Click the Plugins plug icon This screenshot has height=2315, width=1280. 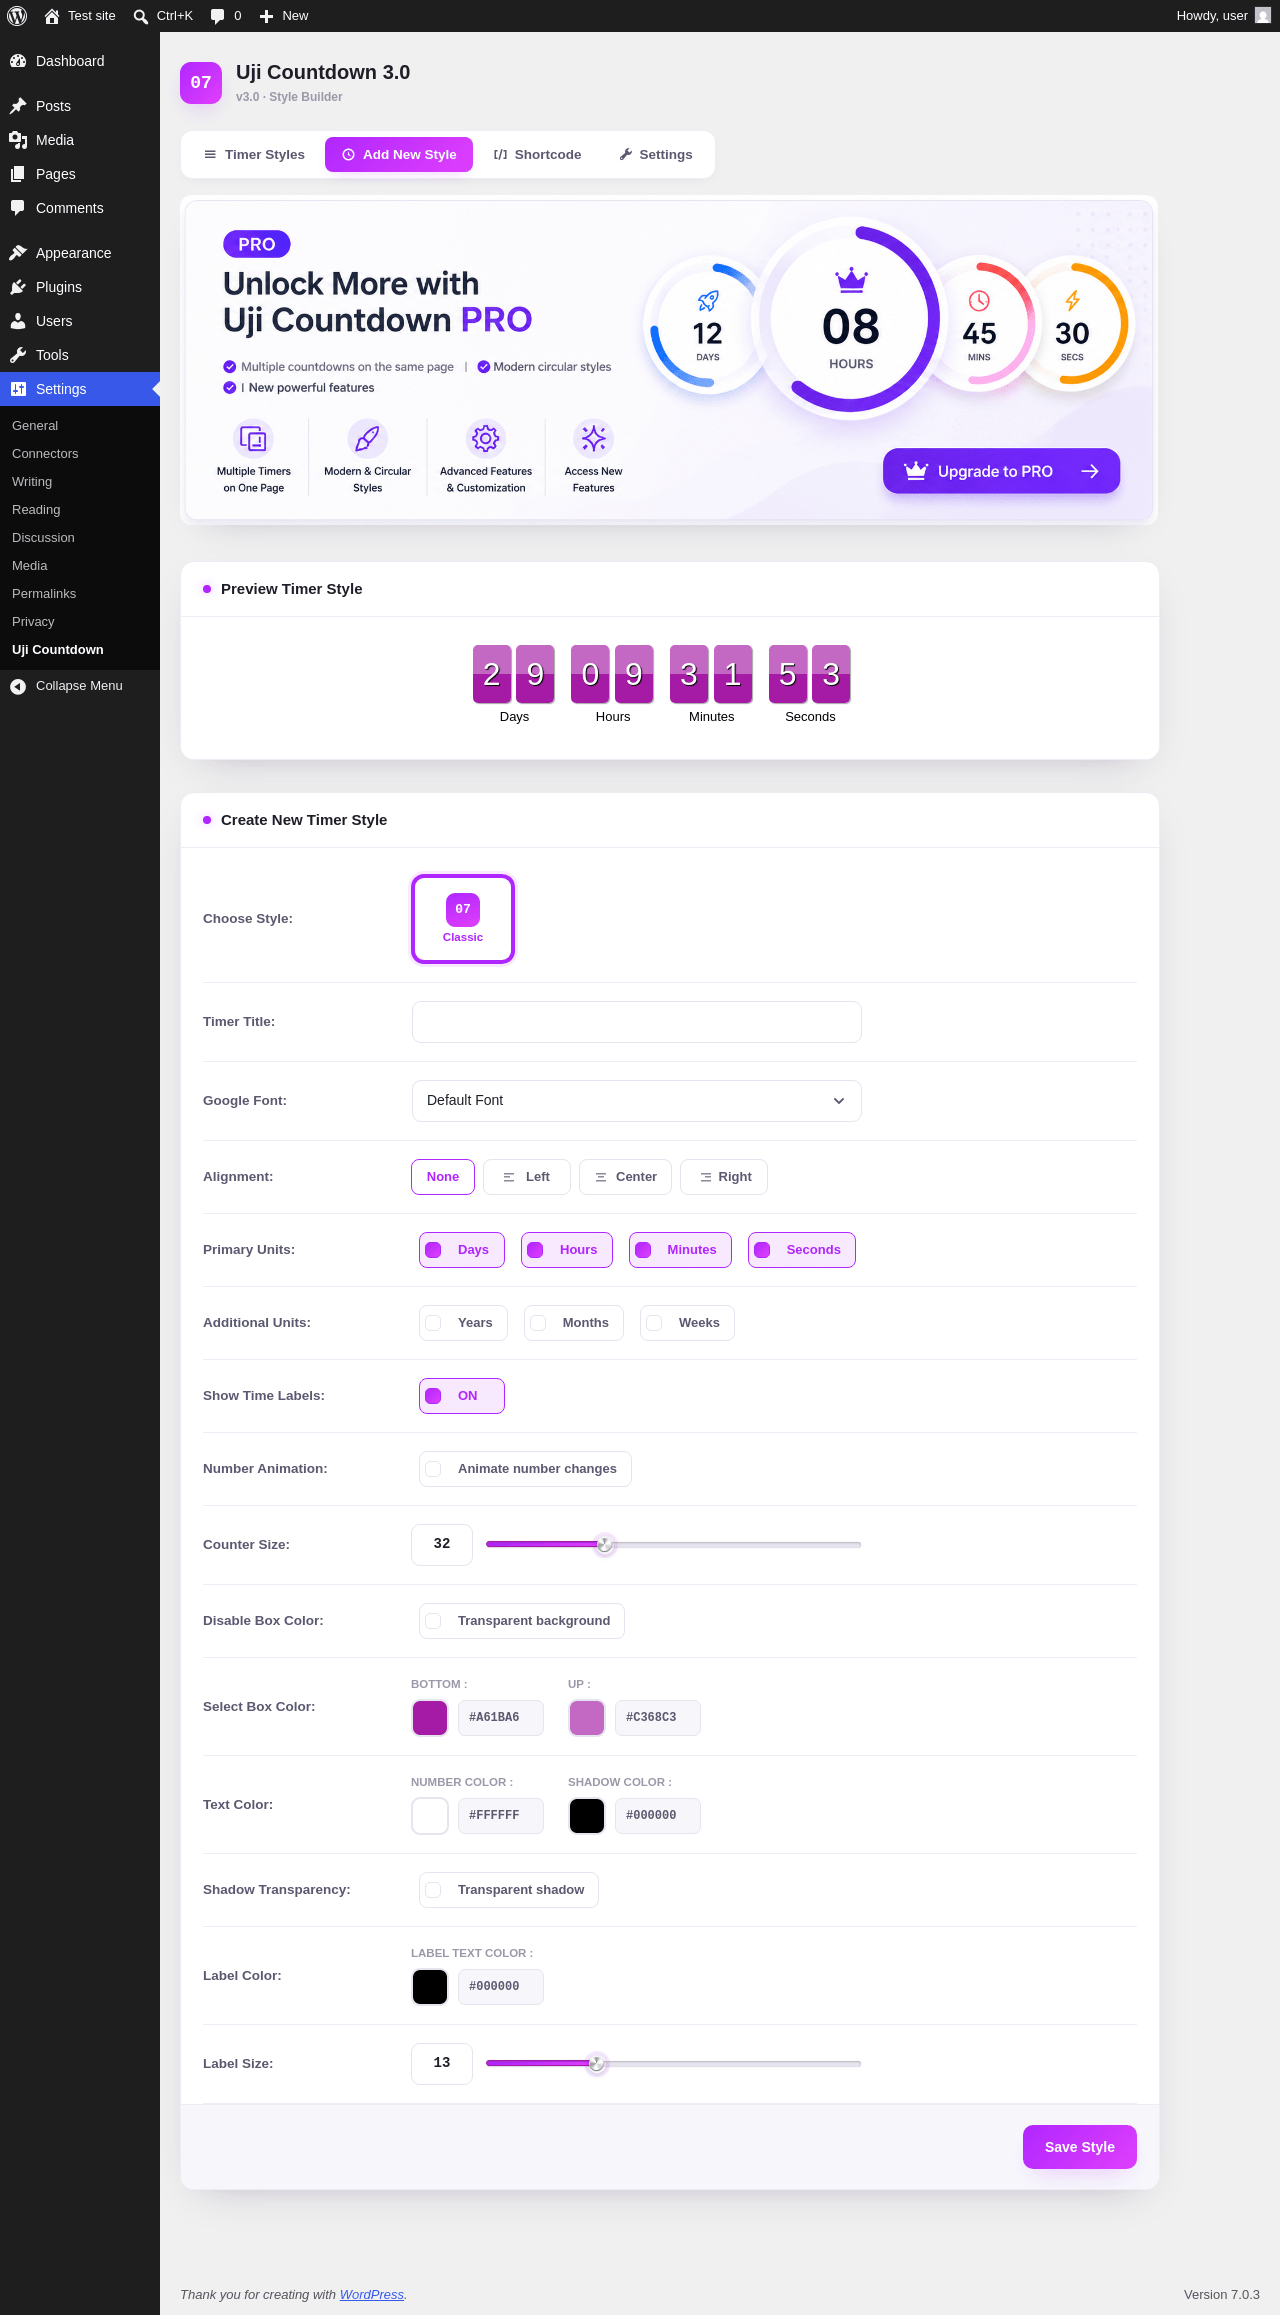click(18, 287)
